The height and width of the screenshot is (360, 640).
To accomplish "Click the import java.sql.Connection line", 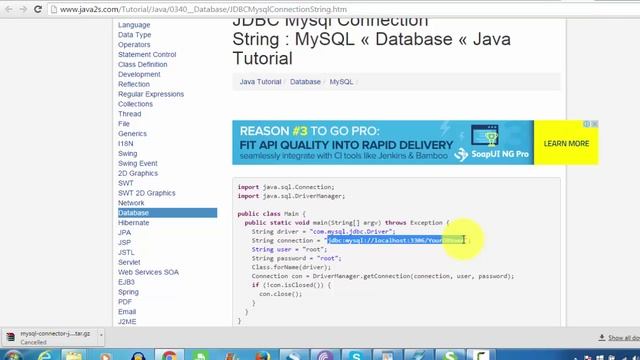I will click(286, 187).
